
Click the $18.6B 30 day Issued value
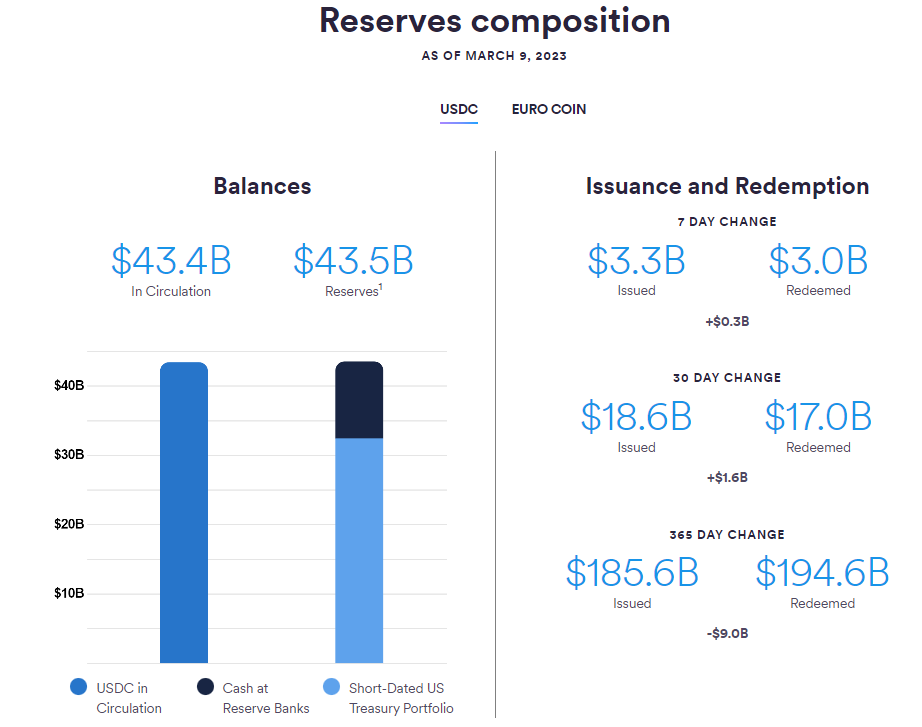click(636, 416)
